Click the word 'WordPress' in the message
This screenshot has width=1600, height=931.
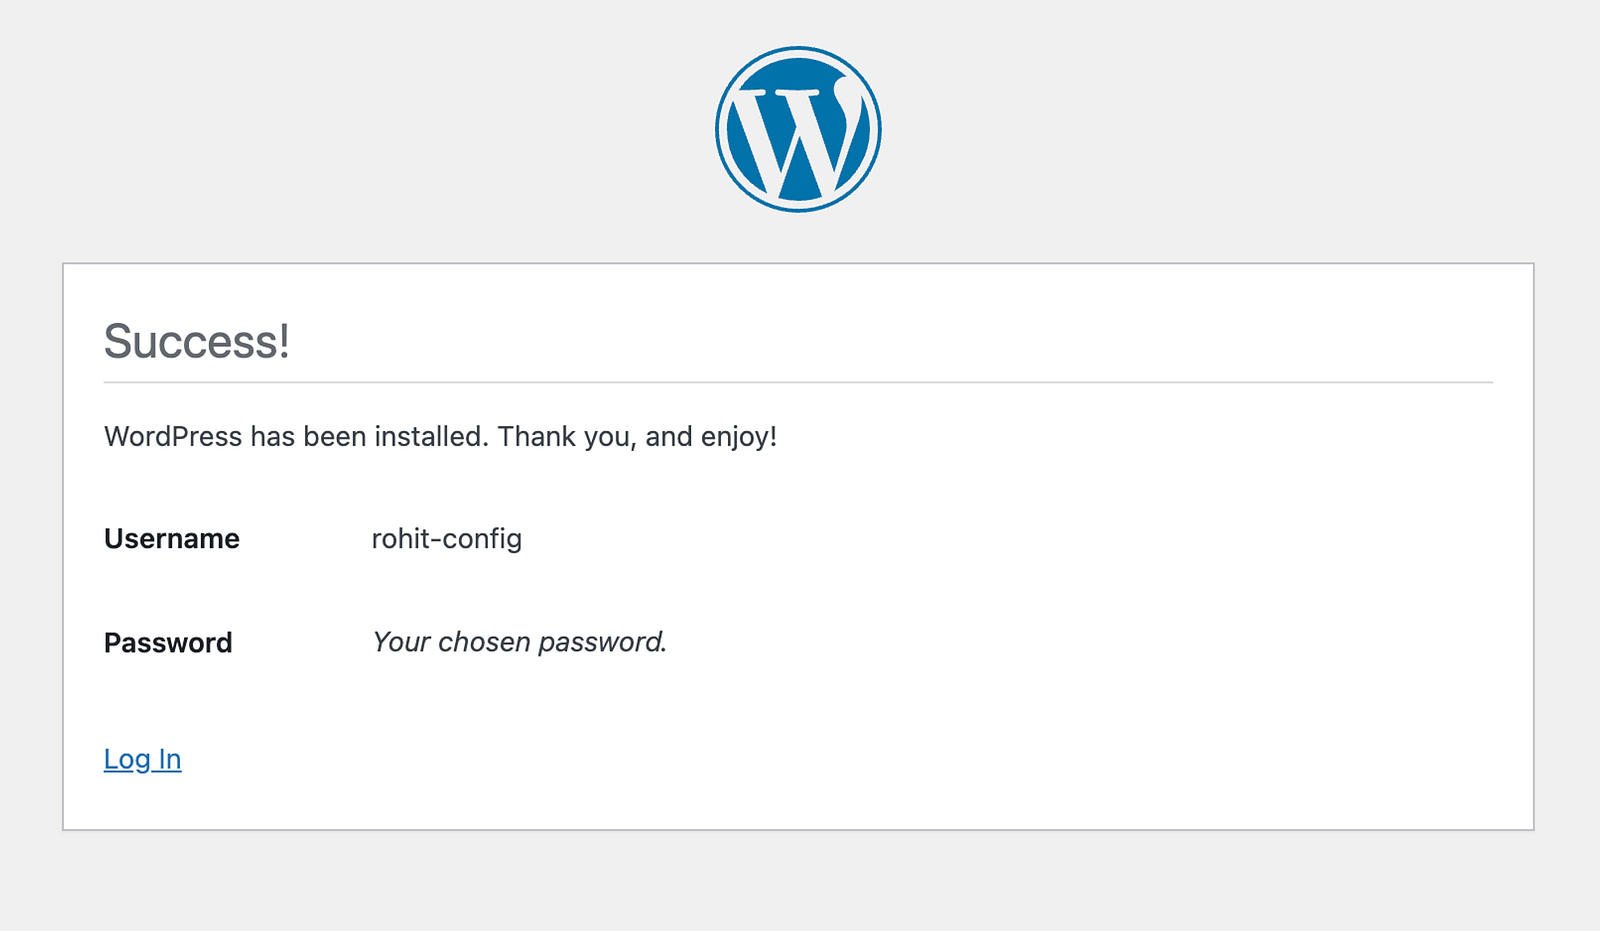click(x=173, y=437)
